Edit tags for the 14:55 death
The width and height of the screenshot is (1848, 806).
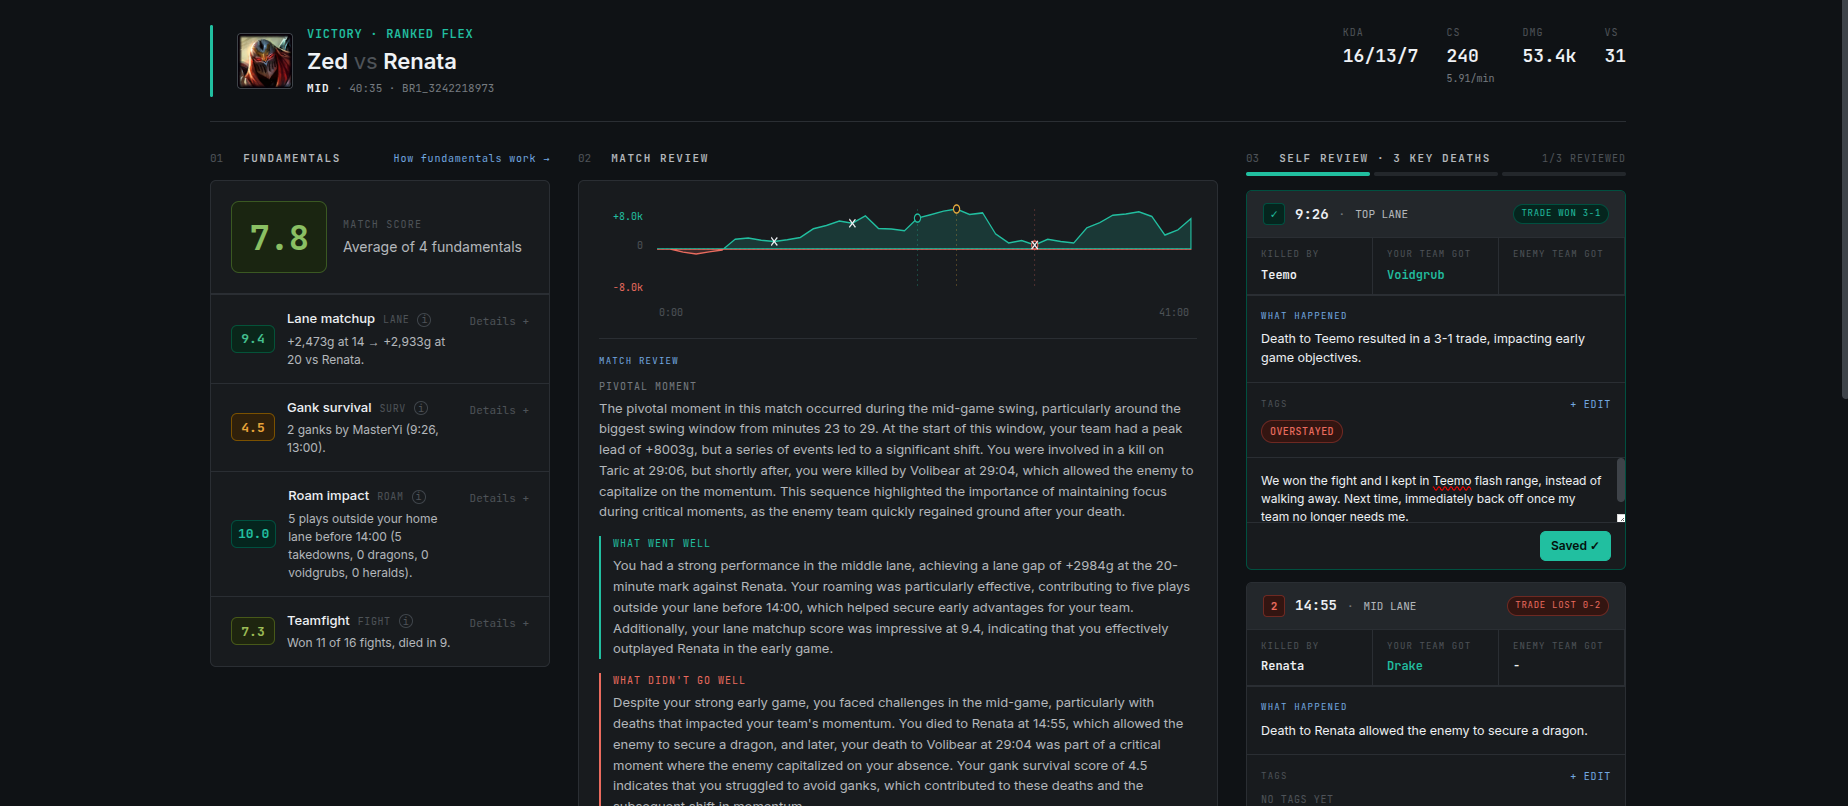tap(1590, 777)
